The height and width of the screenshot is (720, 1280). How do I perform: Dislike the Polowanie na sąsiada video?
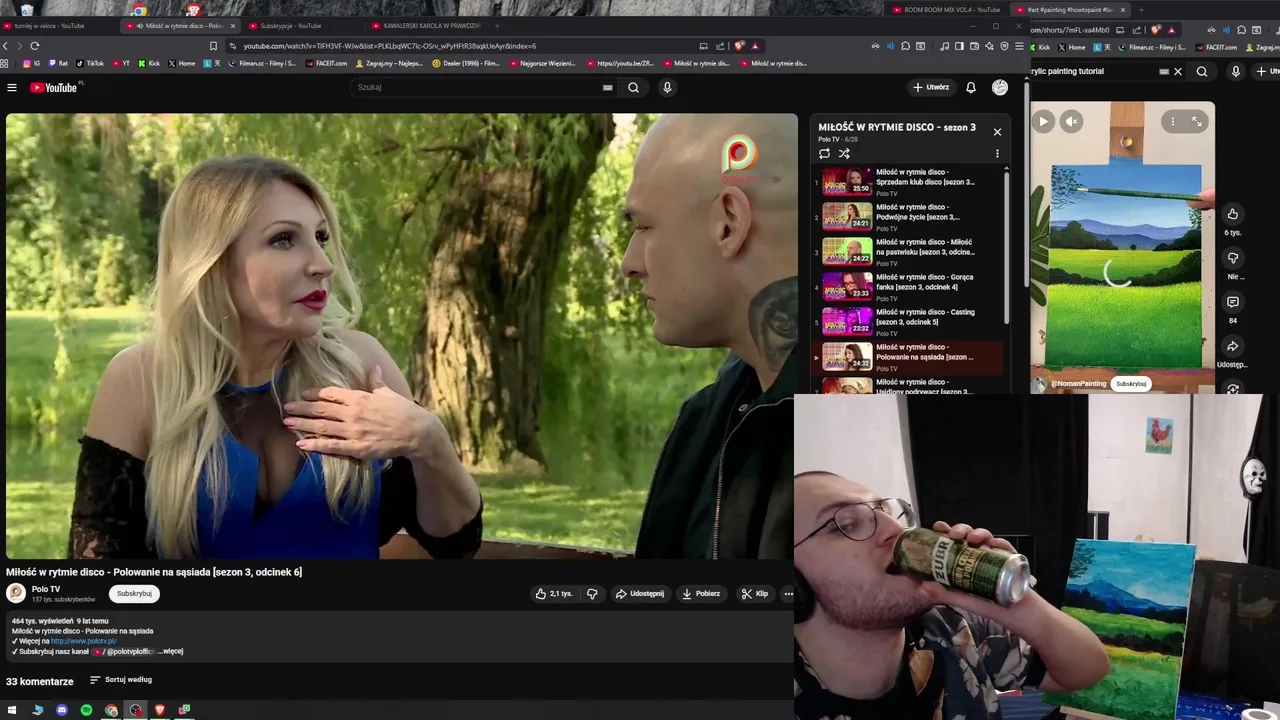tap(592, 594)
